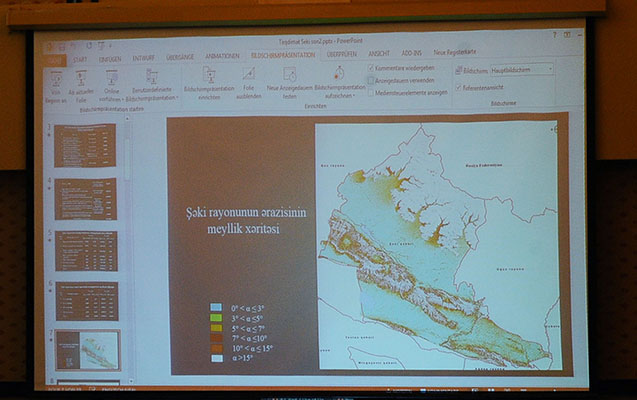Screen dimensions: 637x400
Task: Expand Online vorführen dropdown arrow
Action: pos(123,100)
